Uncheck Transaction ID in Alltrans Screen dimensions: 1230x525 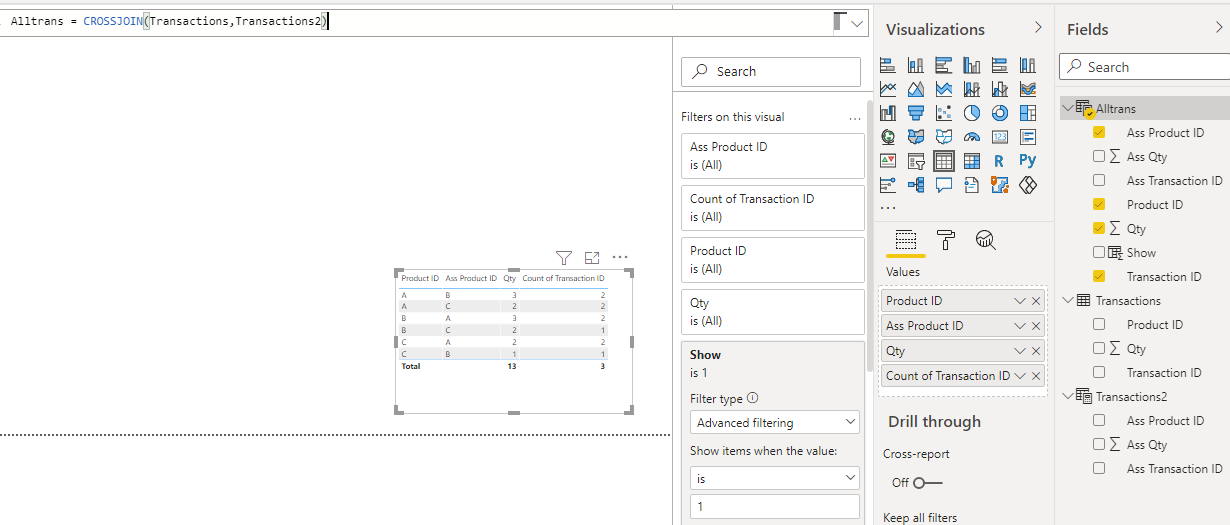1099,276
